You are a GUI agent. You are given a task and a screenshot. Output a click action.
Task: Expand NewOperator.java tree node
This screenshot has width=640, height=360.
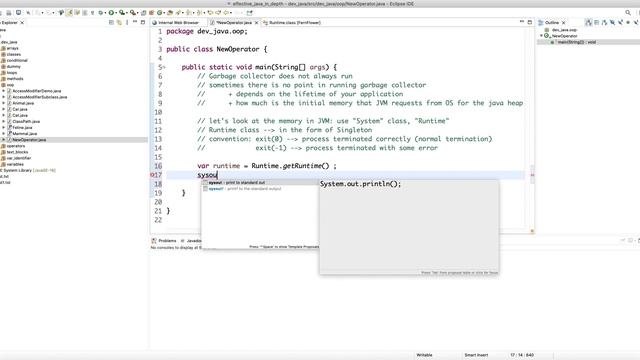coord(4,140)
